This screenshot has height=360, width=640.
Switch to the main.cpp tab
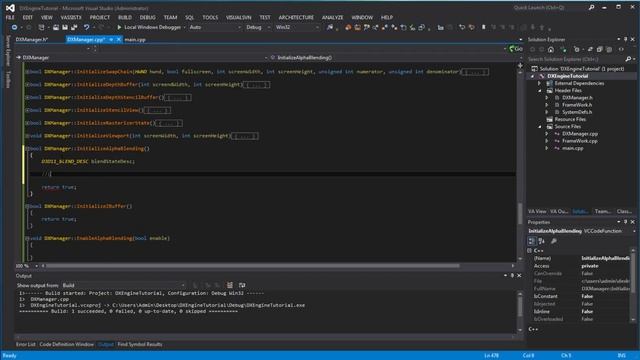135,40
